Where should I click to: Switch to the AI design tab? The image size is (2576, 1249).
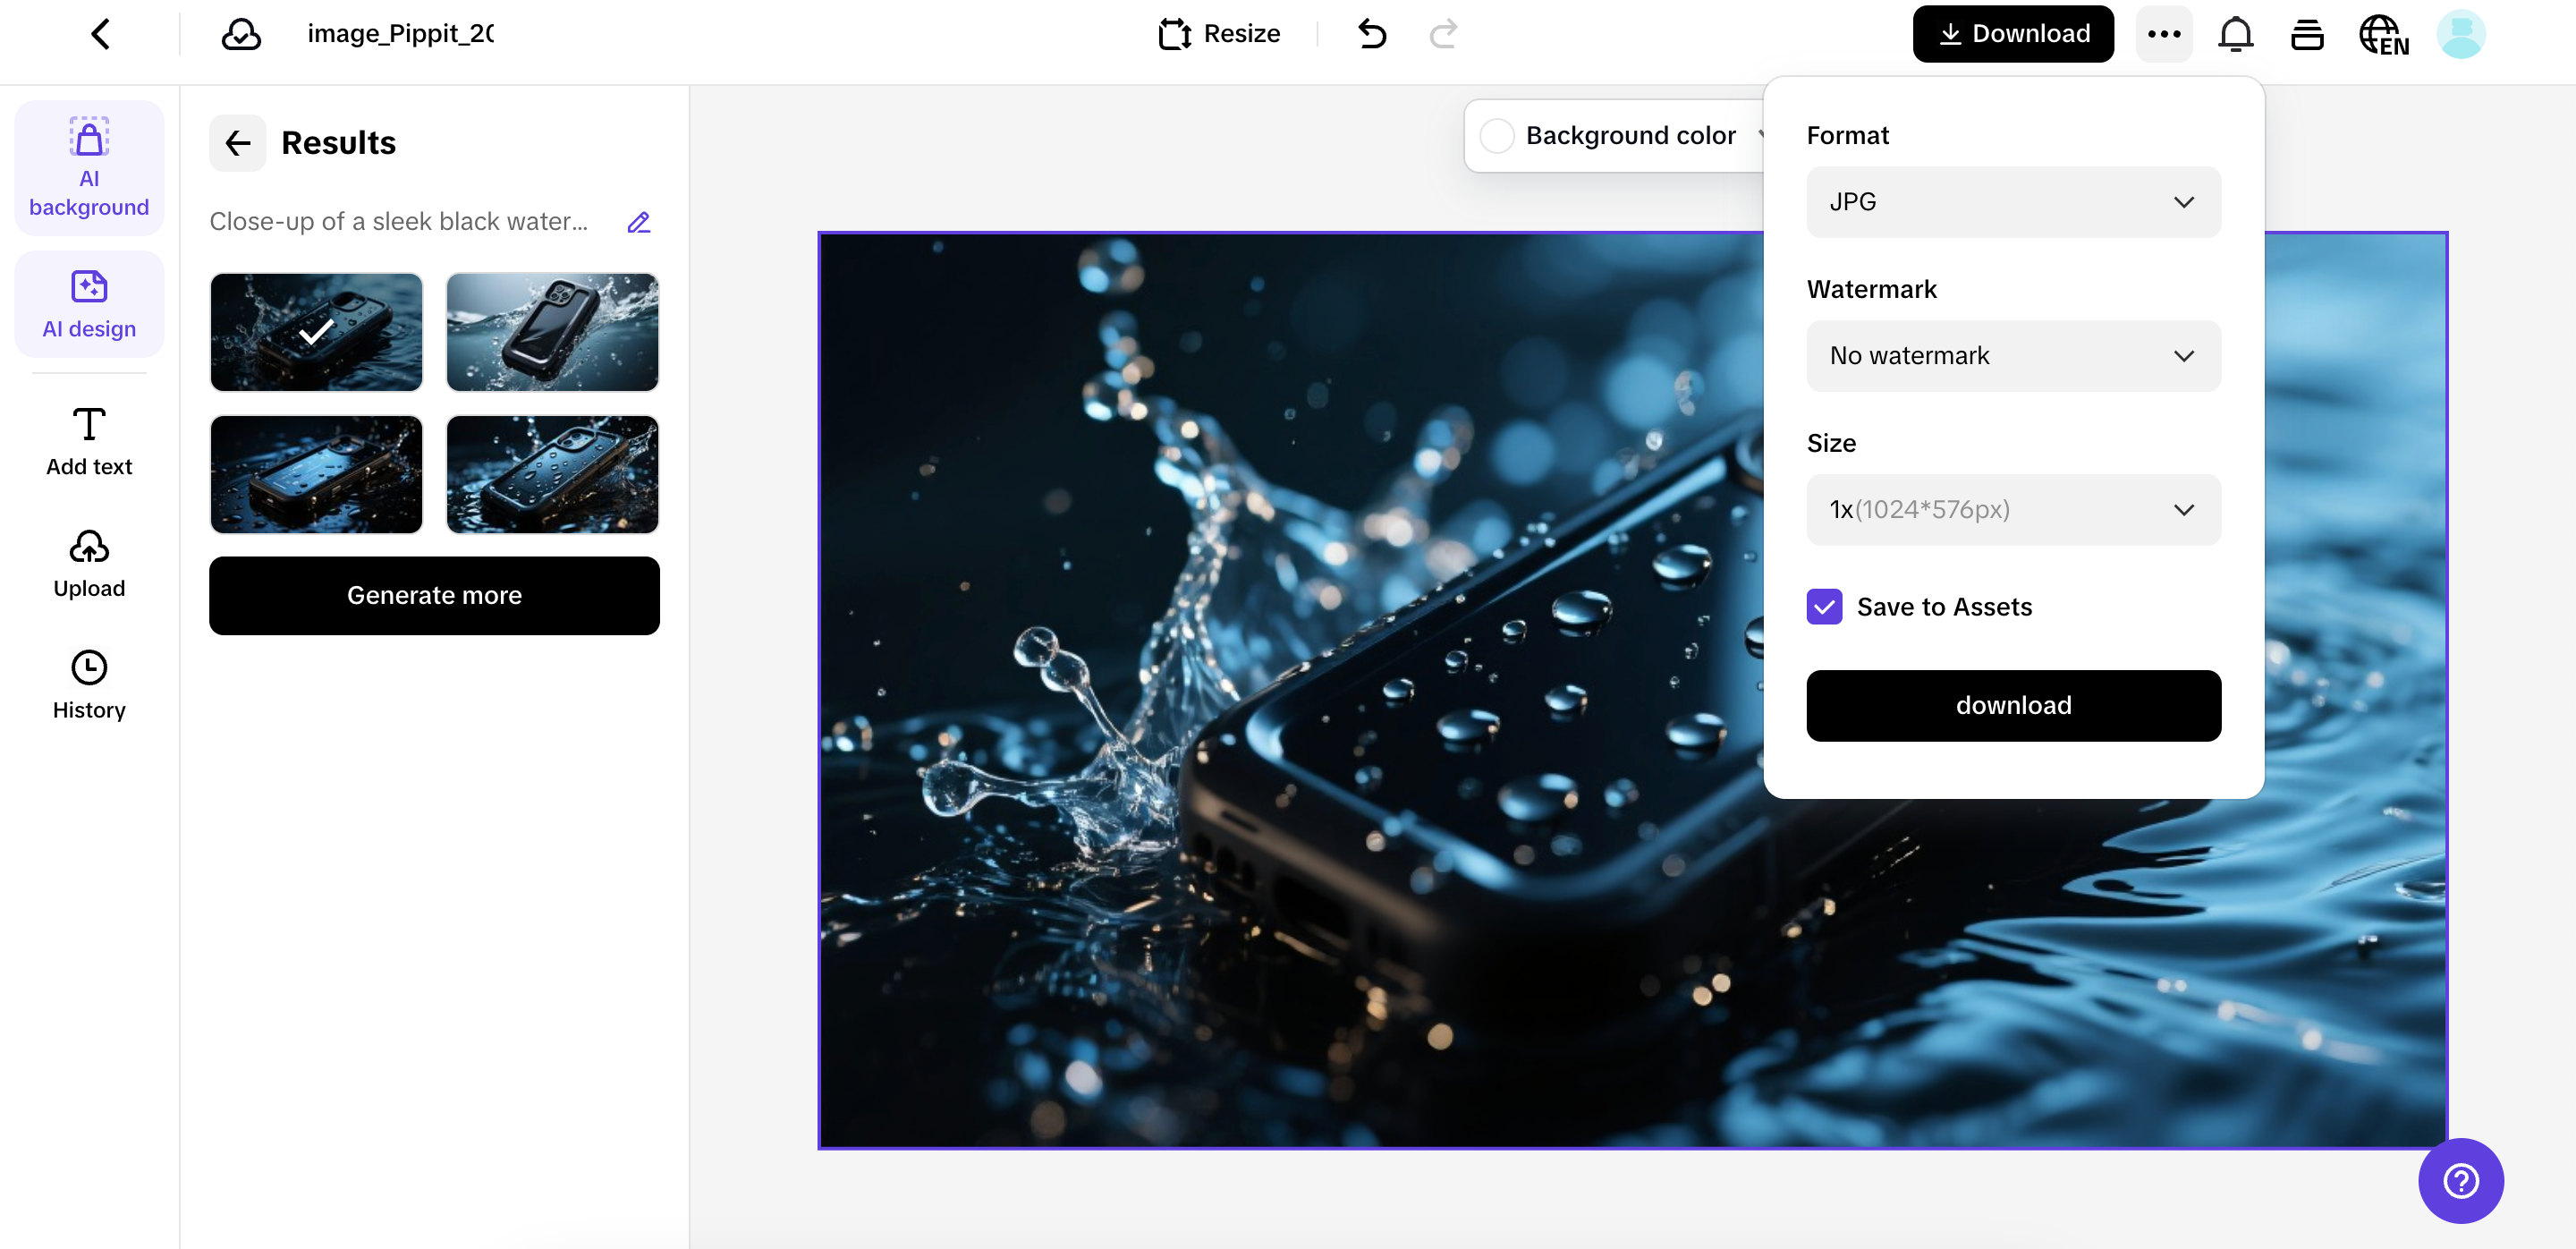tap(89, 304)
